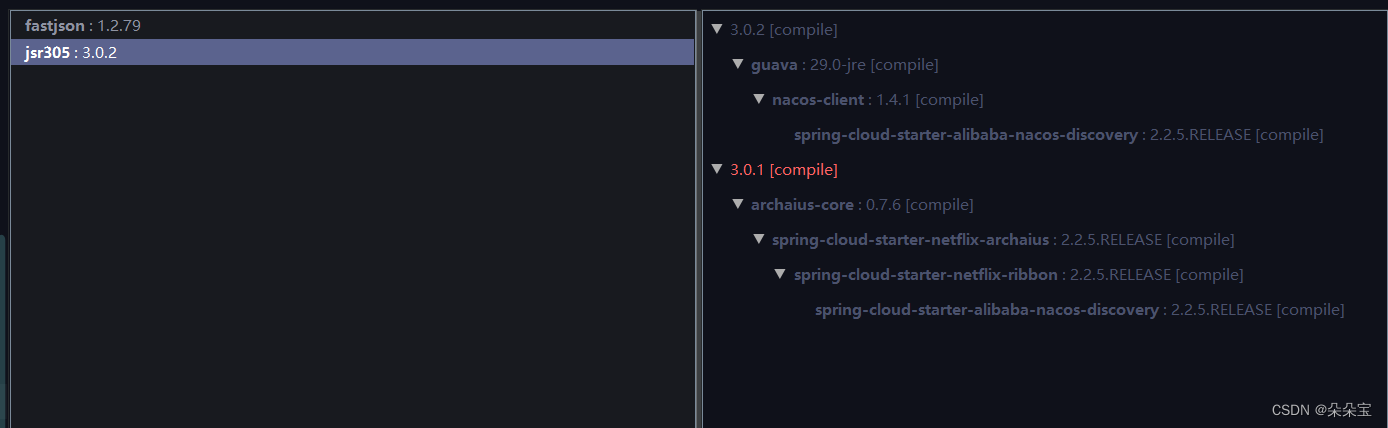Select archaius-core : 0.7.6 tree row
The width and height of the screenshot is (1388, 428).
[862, 205]
